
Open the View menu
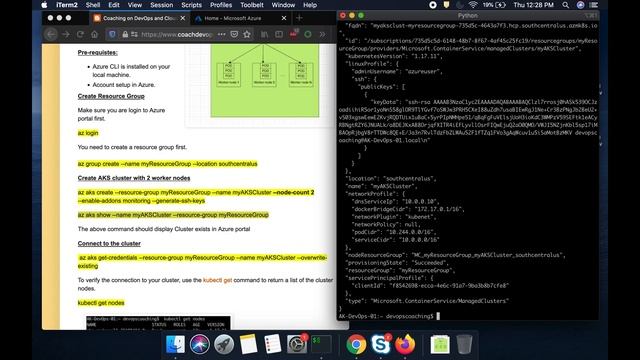pyautogui.click(x=135, y=5)
